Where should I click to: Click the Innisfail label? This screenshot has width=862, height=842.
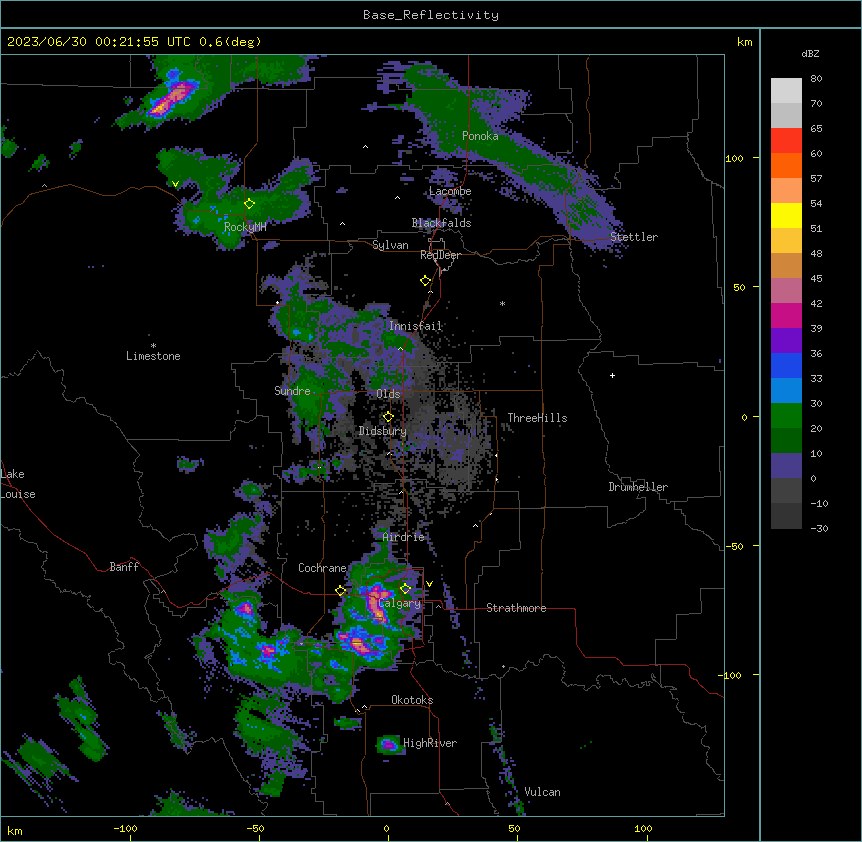416,326
